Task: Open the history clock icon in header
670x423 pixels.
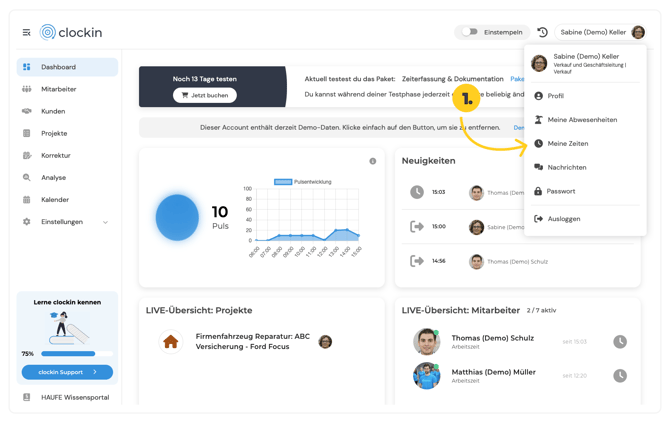Action: [542, 32]
